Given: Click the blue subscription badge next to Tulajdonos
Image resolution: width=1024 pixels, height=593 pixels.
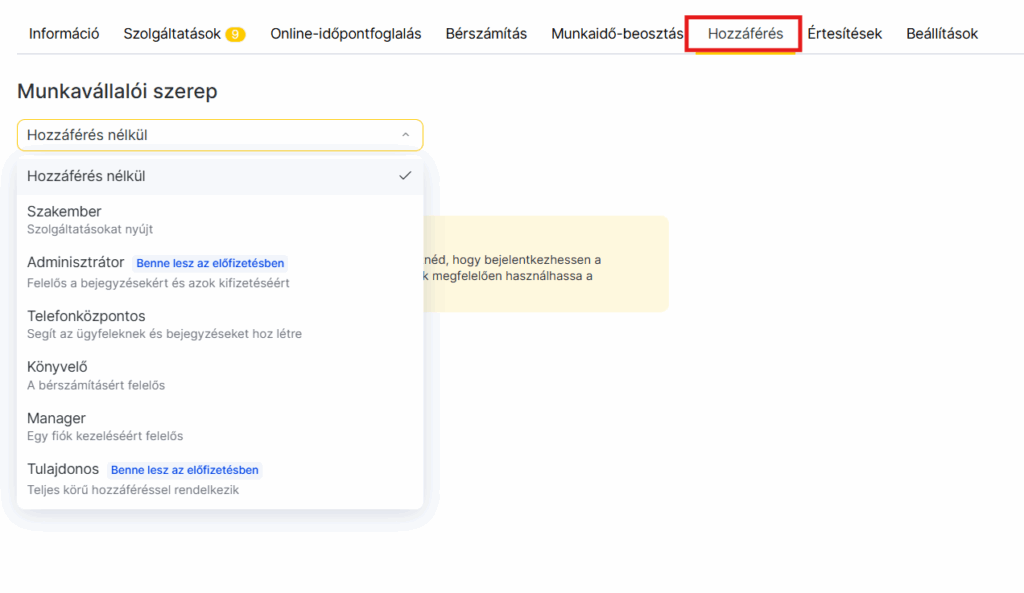Looking at the screenshot, I should (x=185, y=470).
